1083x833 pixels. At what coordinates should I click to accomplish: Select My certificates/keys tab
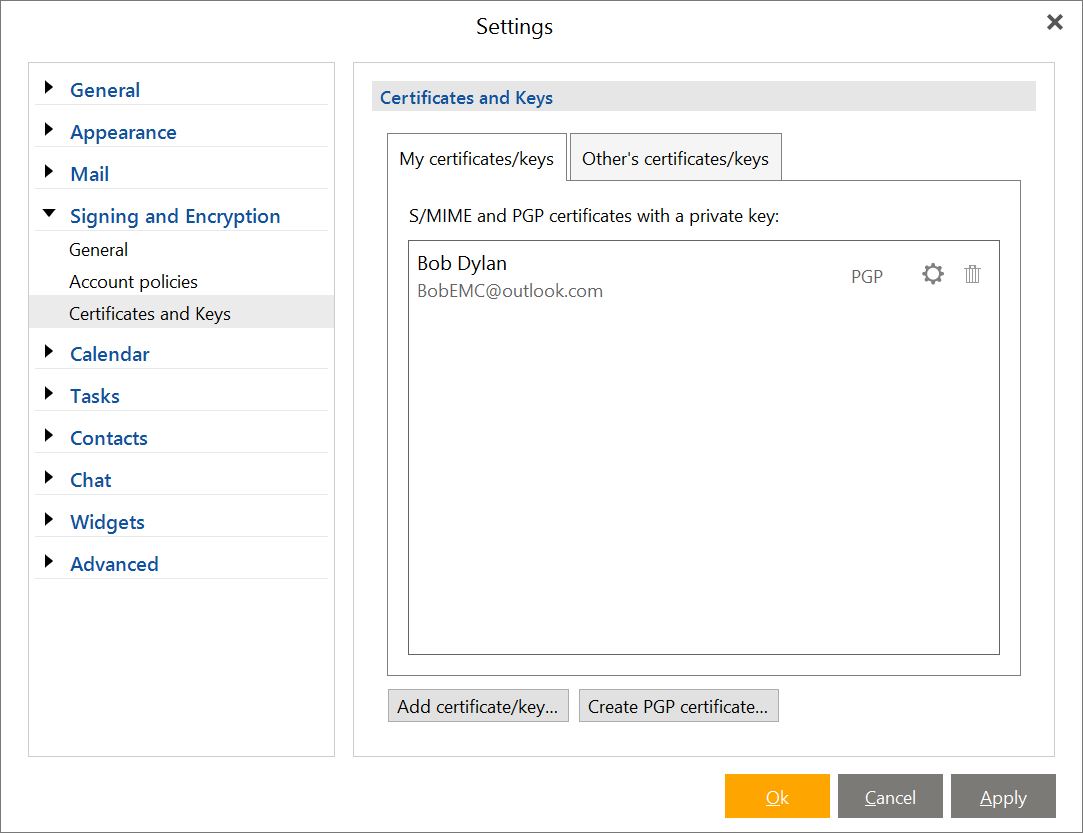point(477,157)
